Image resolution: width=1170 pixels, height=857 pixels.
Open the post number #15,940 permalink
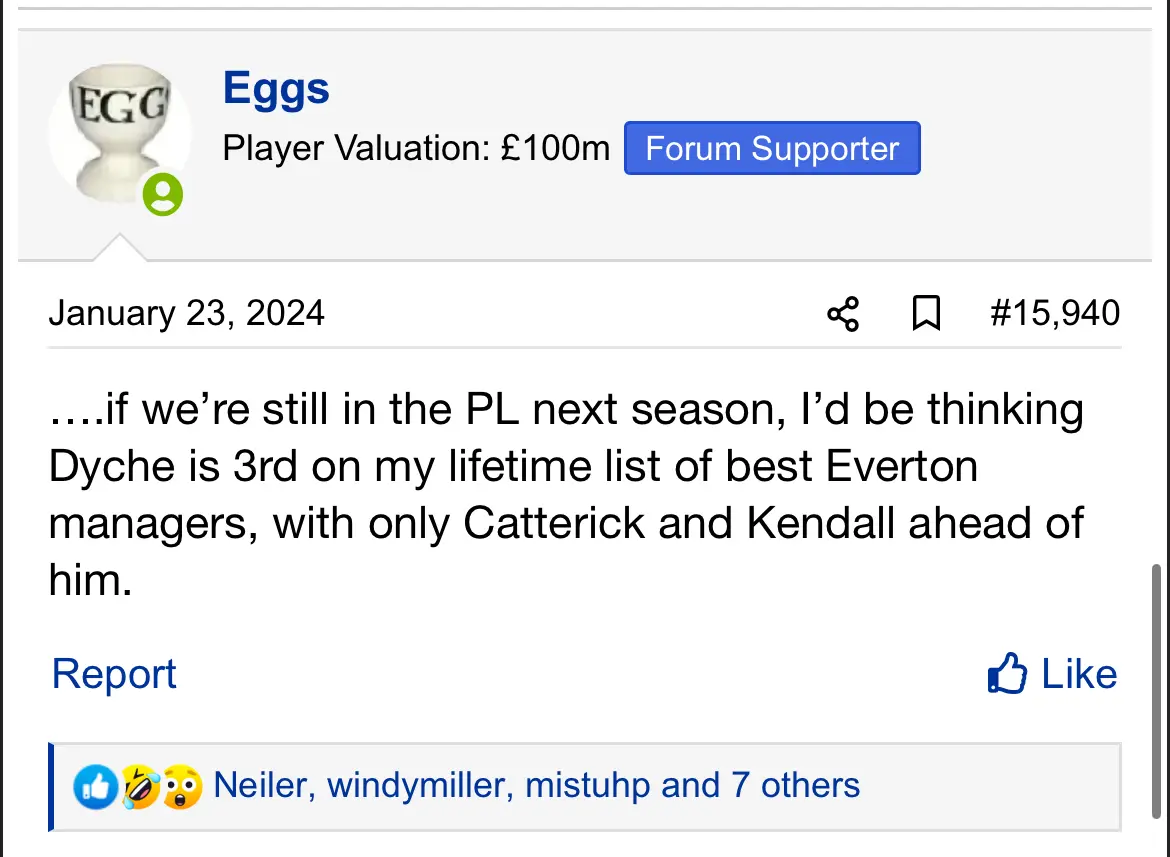(1054, 314)
